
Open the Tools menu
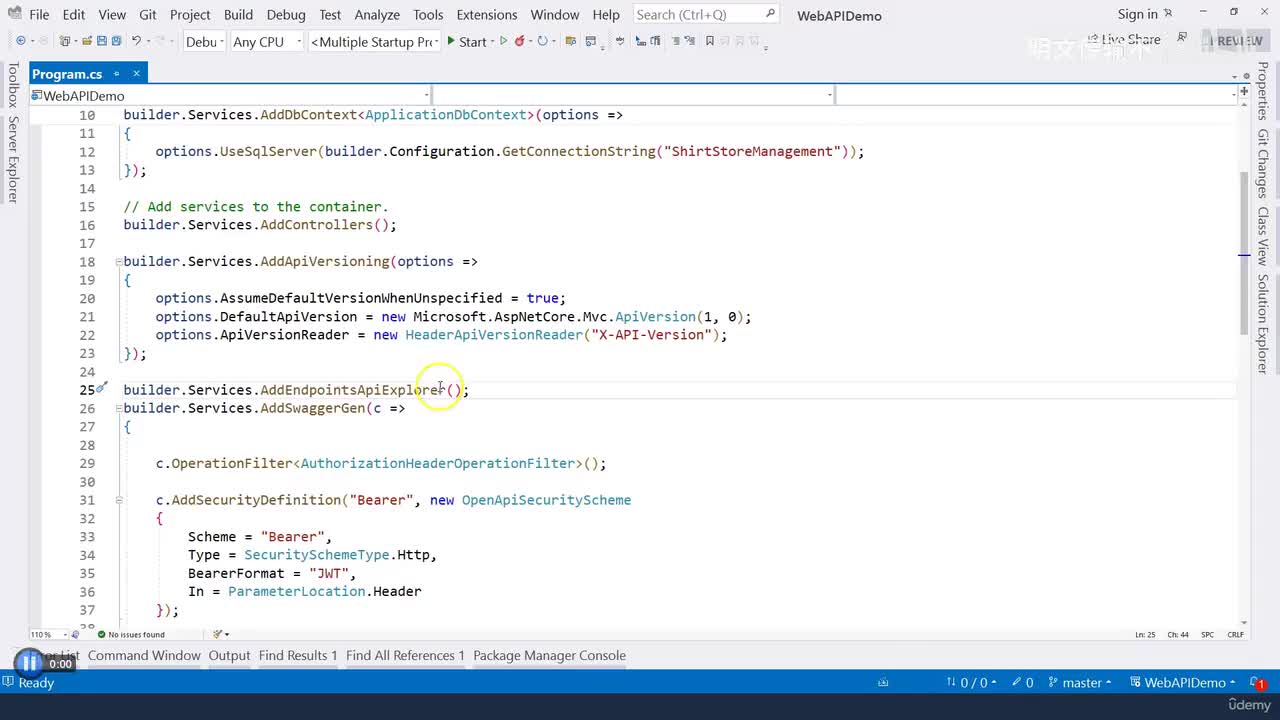428,14
